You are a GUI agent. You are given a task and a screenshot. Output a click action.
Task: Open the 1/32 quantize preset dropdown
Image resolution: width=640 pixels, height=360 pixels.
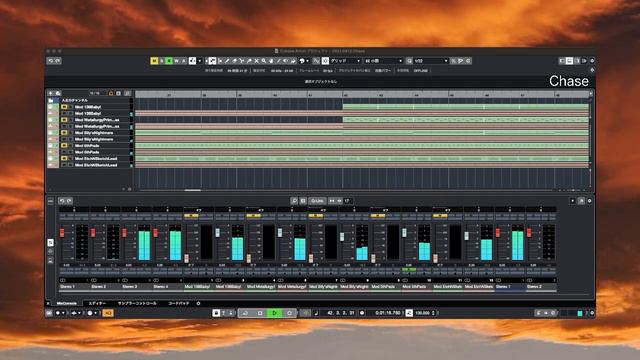431,61
